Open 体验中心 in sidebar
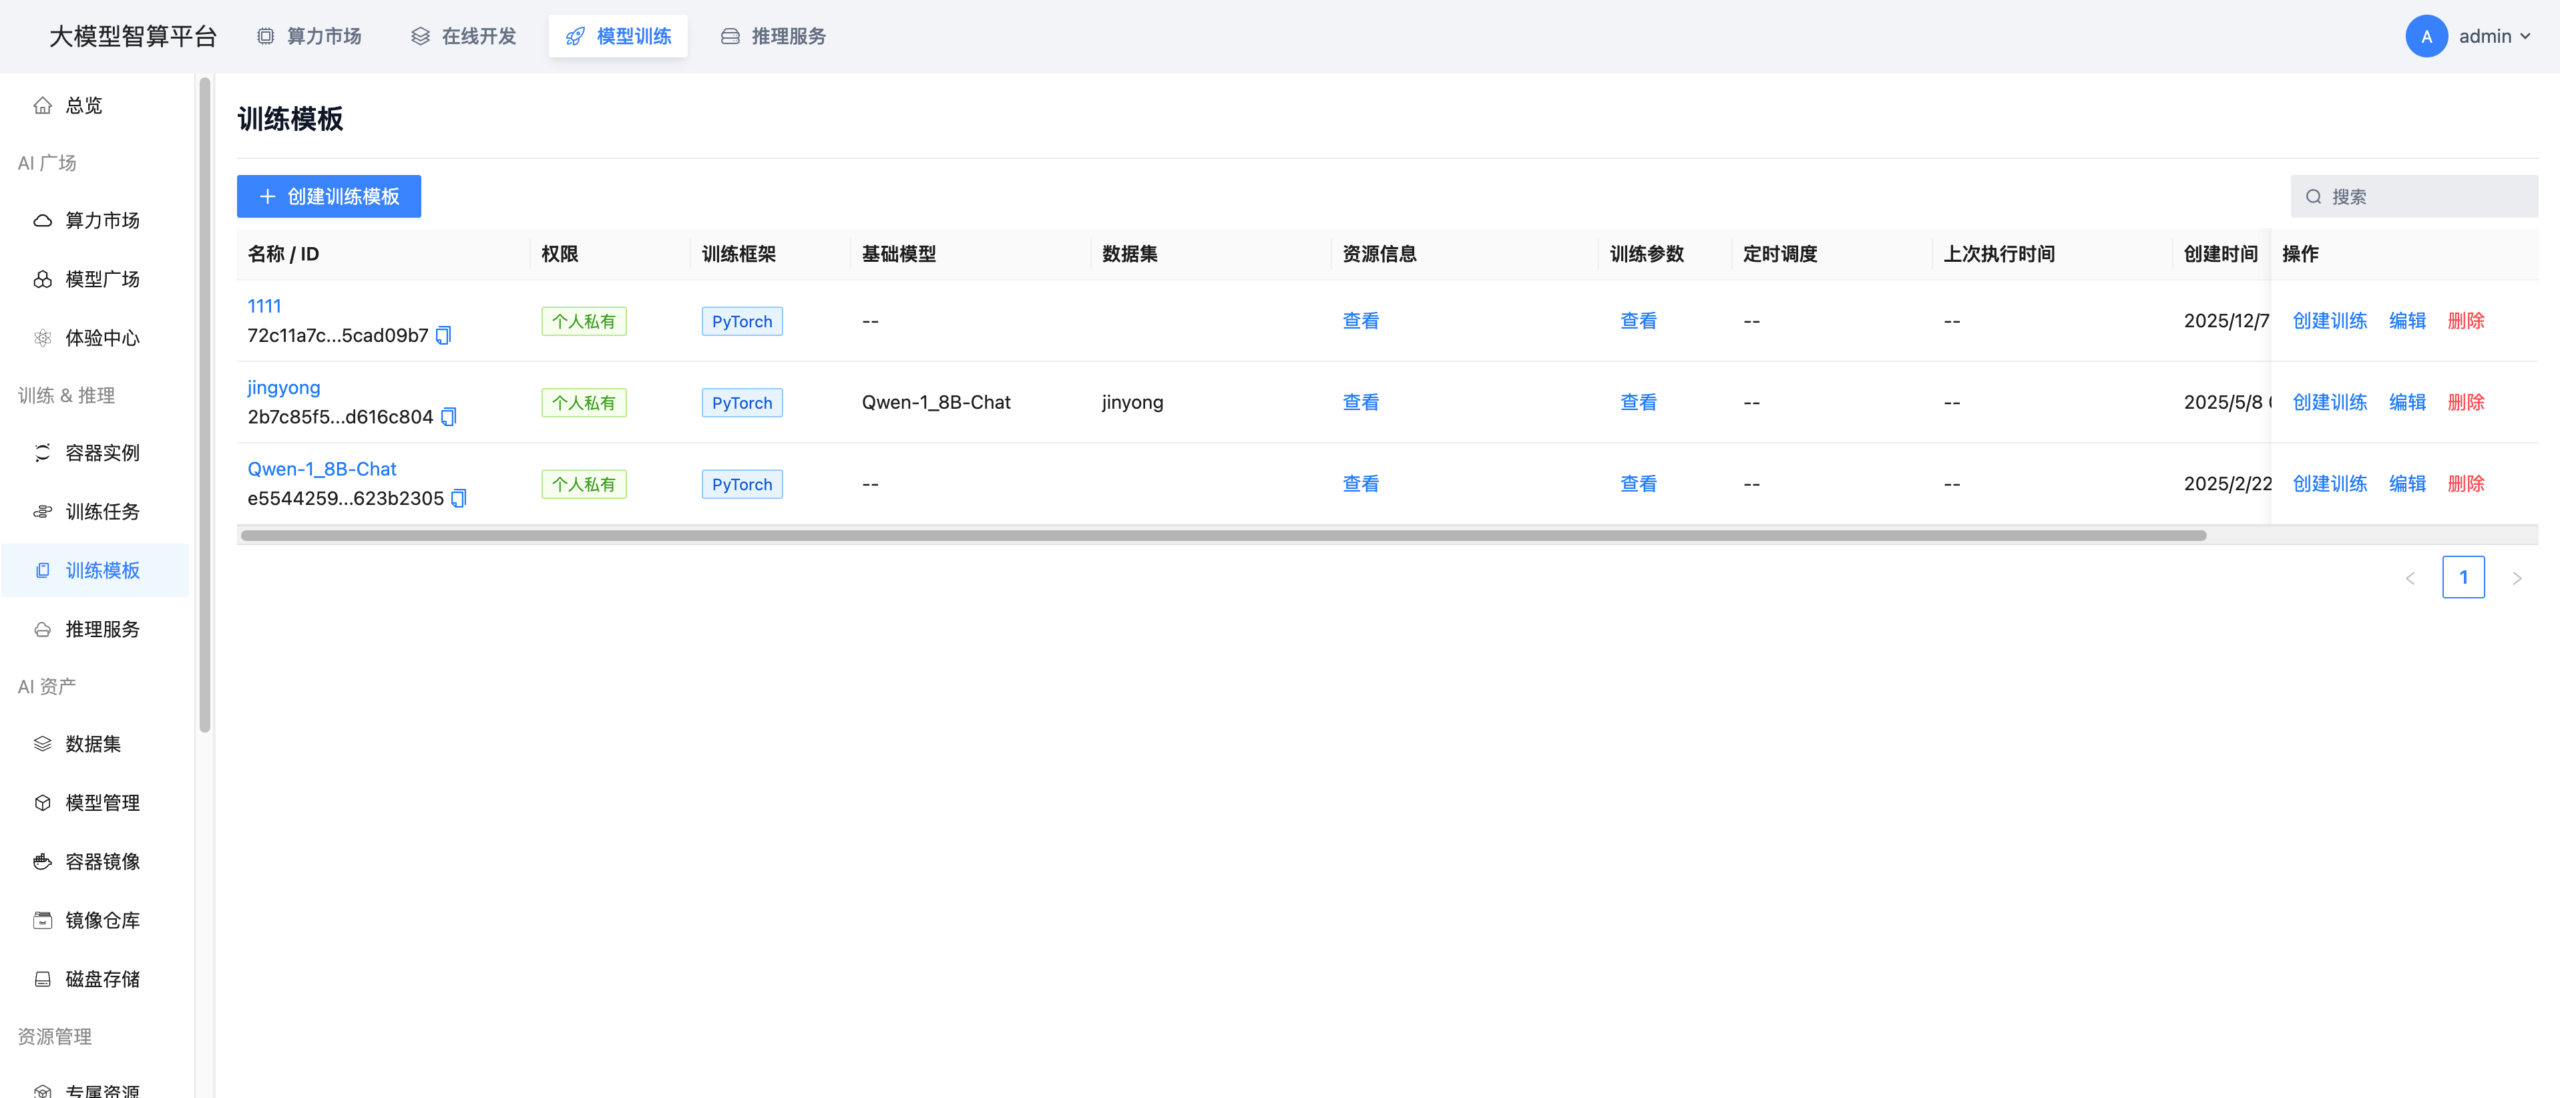 102,338
